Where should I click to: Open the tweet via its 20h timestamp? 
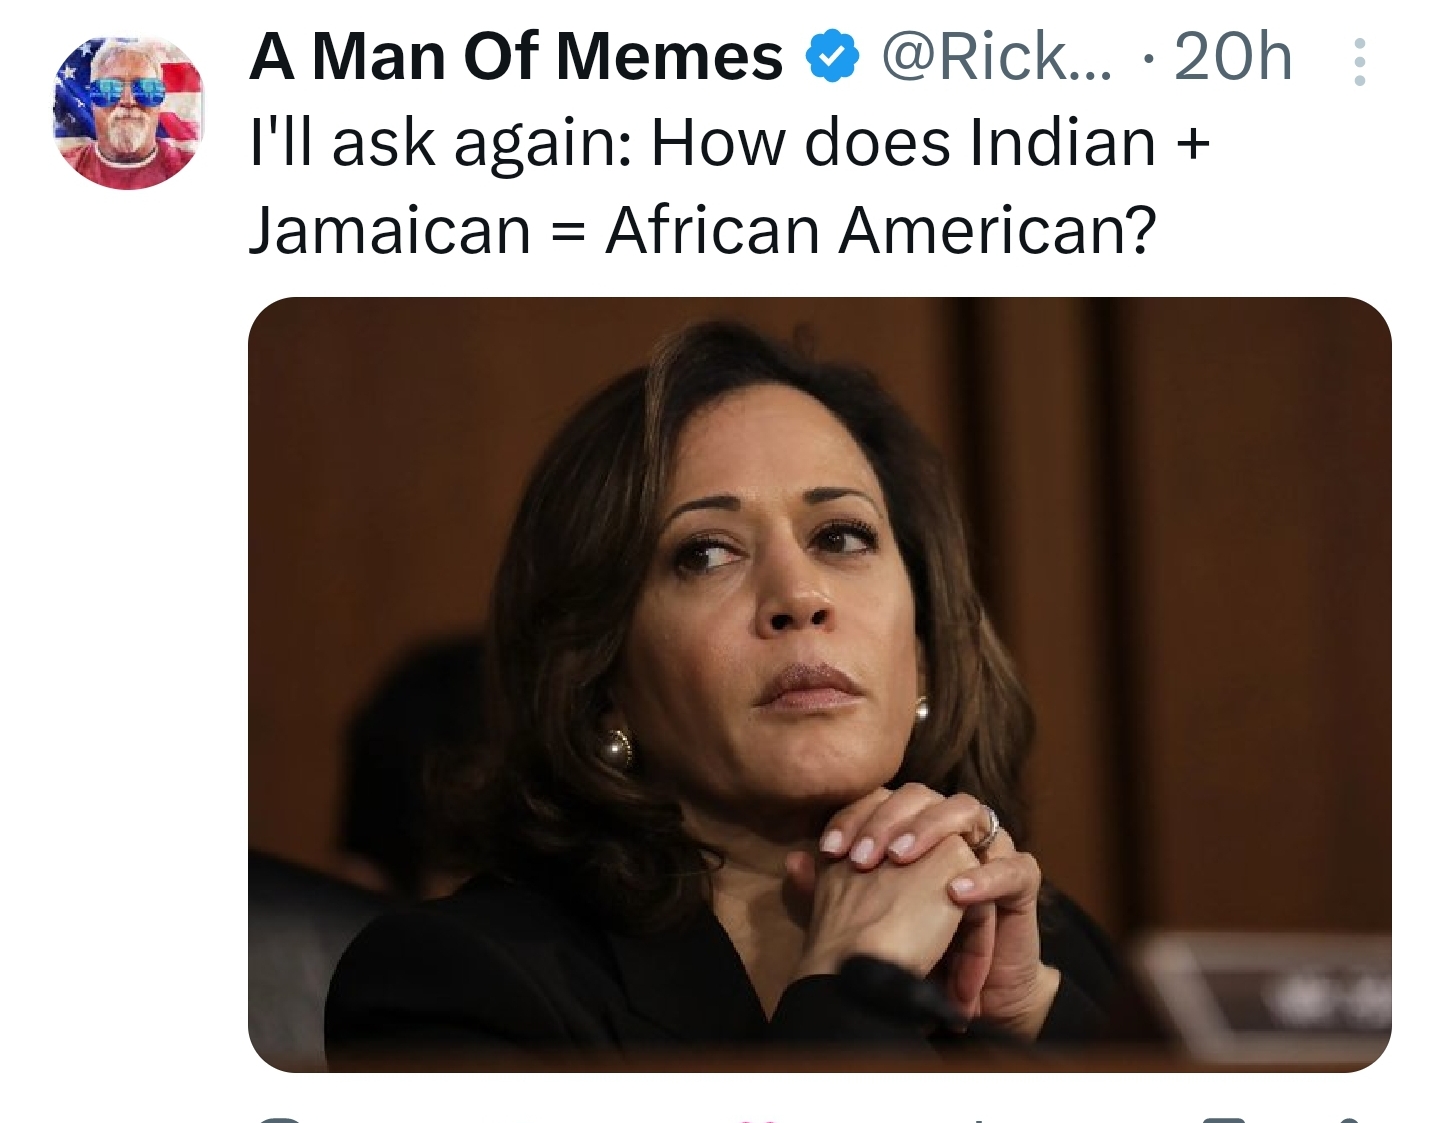click(x=1232, y=56)
